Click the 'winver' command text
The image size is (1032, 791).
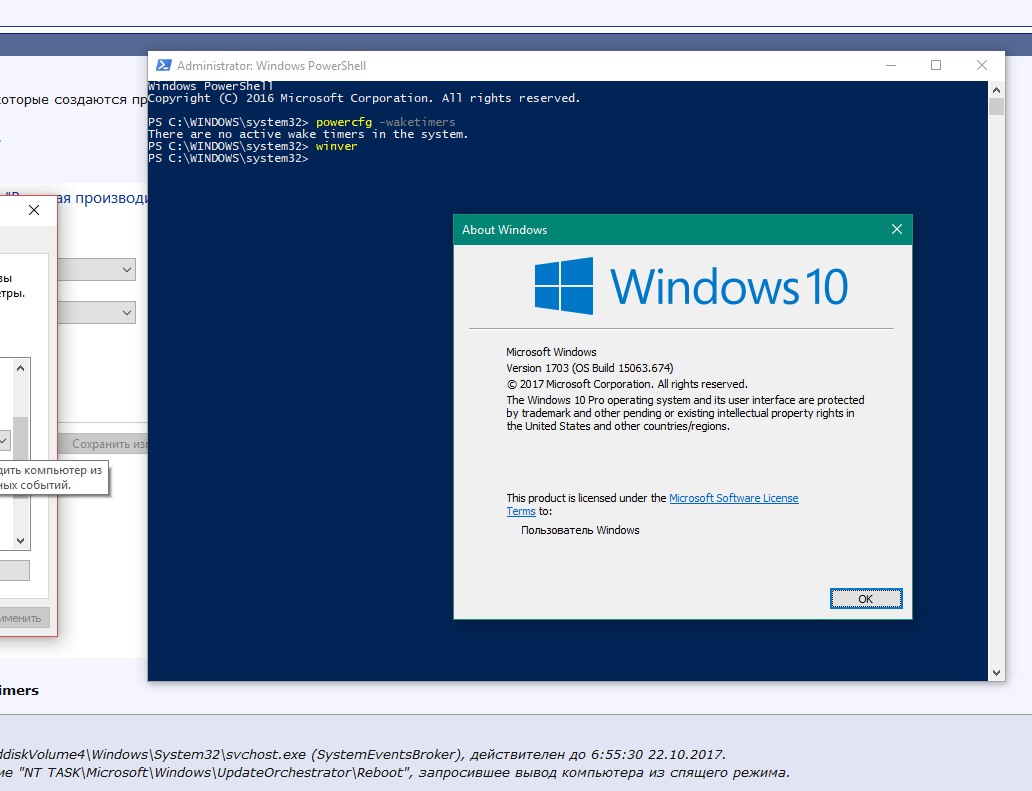(x=336, y=146)
